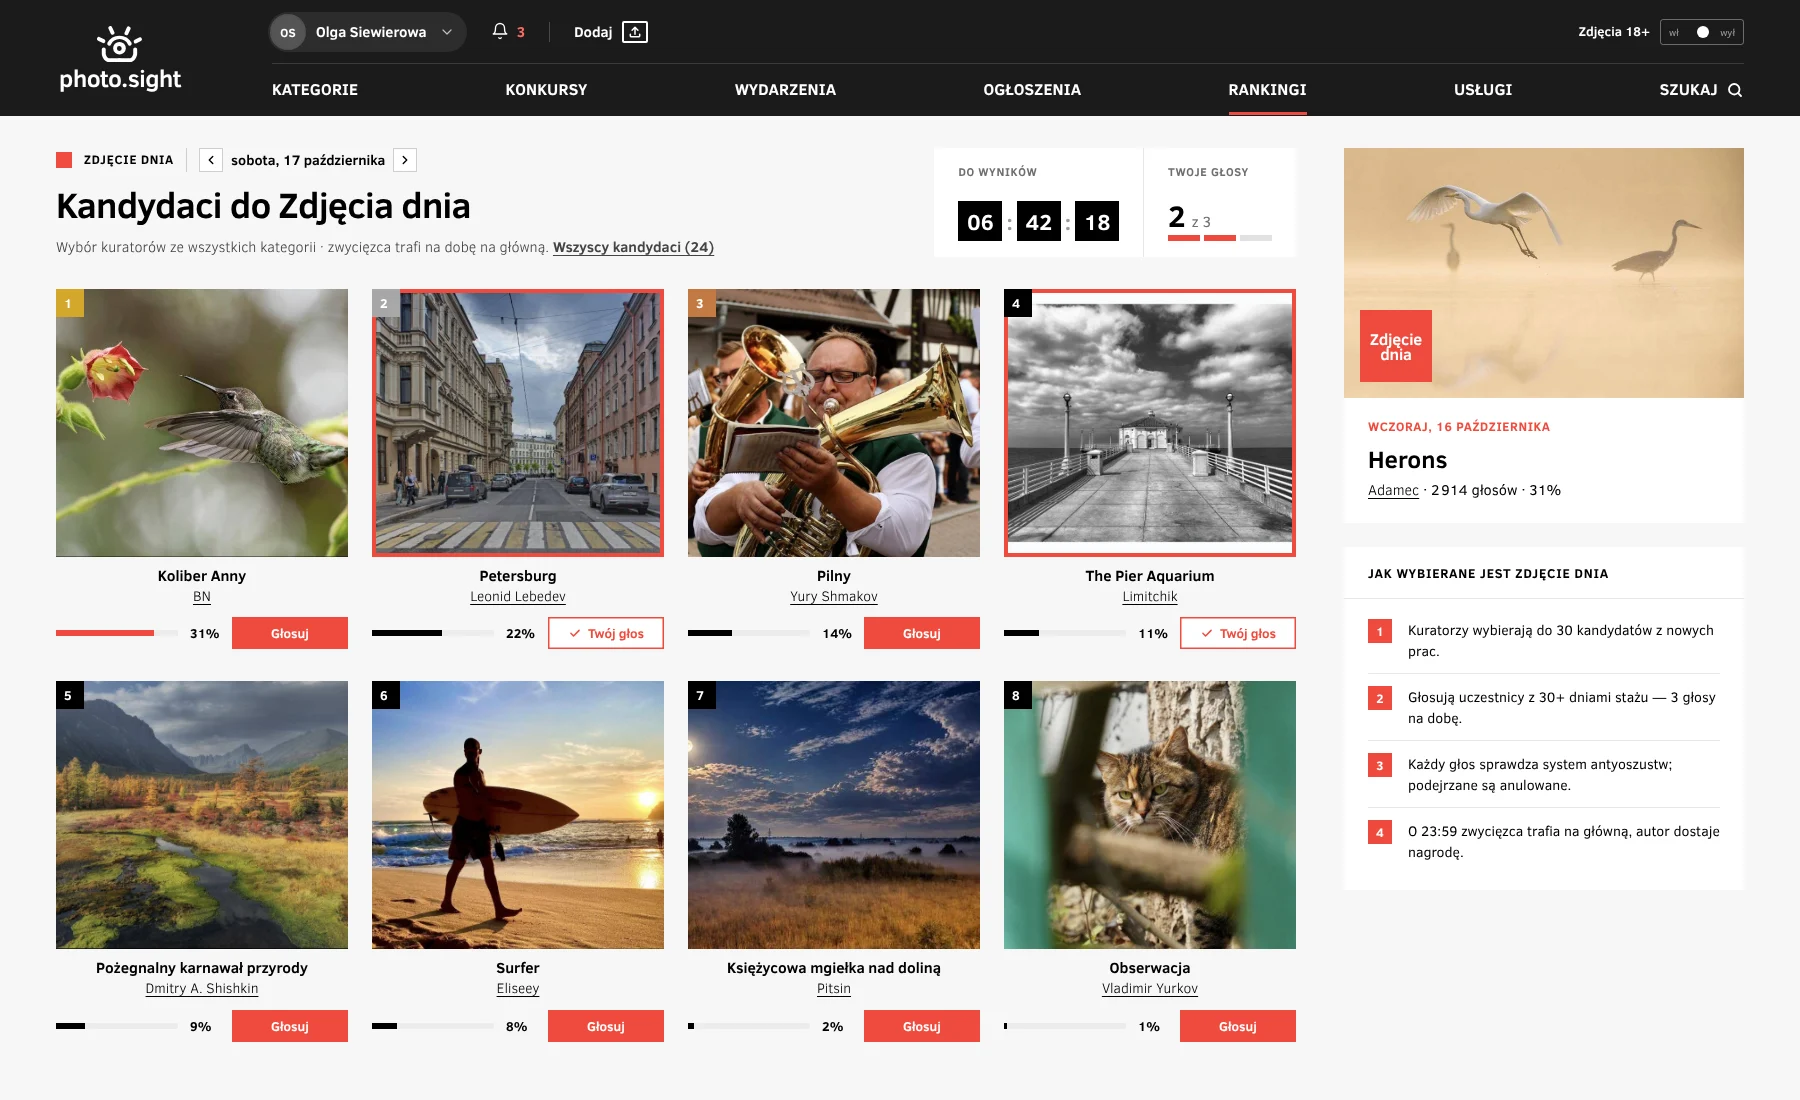Open the KONKURSY menu

click(x=546, y=90)
